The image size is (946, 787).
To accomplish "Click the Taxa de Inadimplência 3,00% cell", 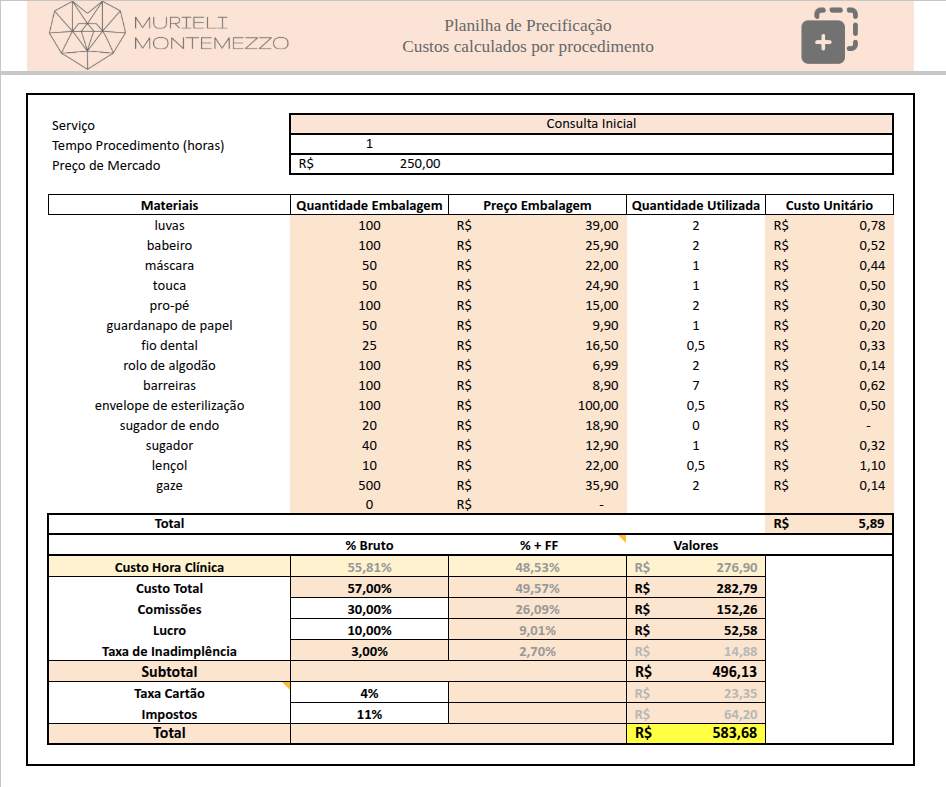I will point(370,651).
